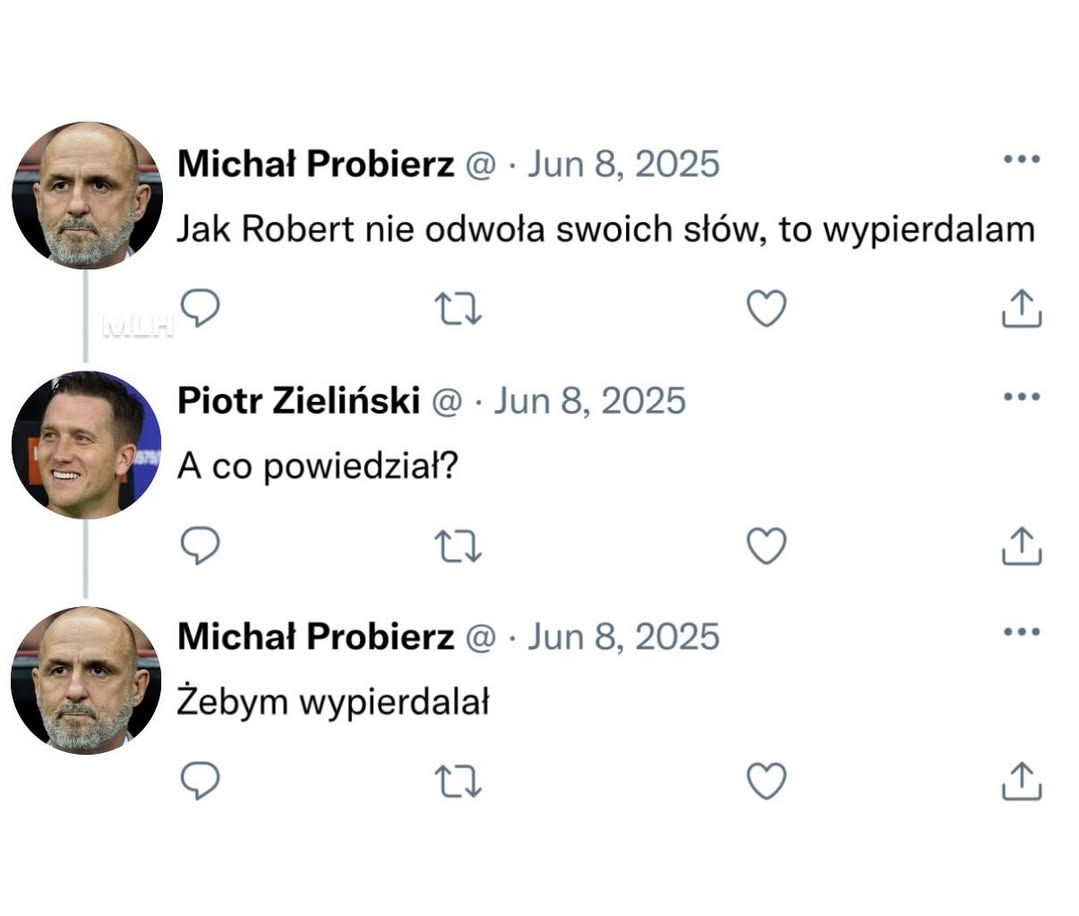The image size is (1079, 916).
Task: Open Michał Probierz profile from first tweet name
Action: tap(315, 164)
